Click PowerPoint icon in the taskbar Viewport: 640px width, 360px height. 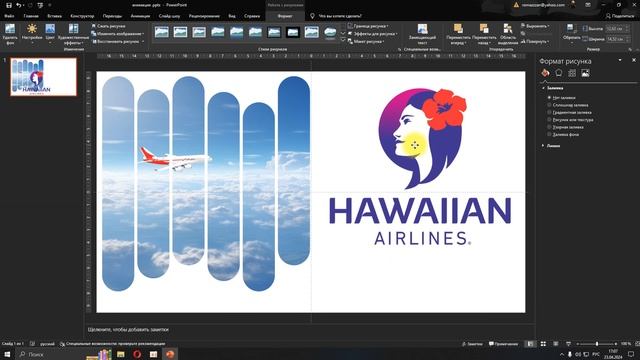[x=170, y=354]
